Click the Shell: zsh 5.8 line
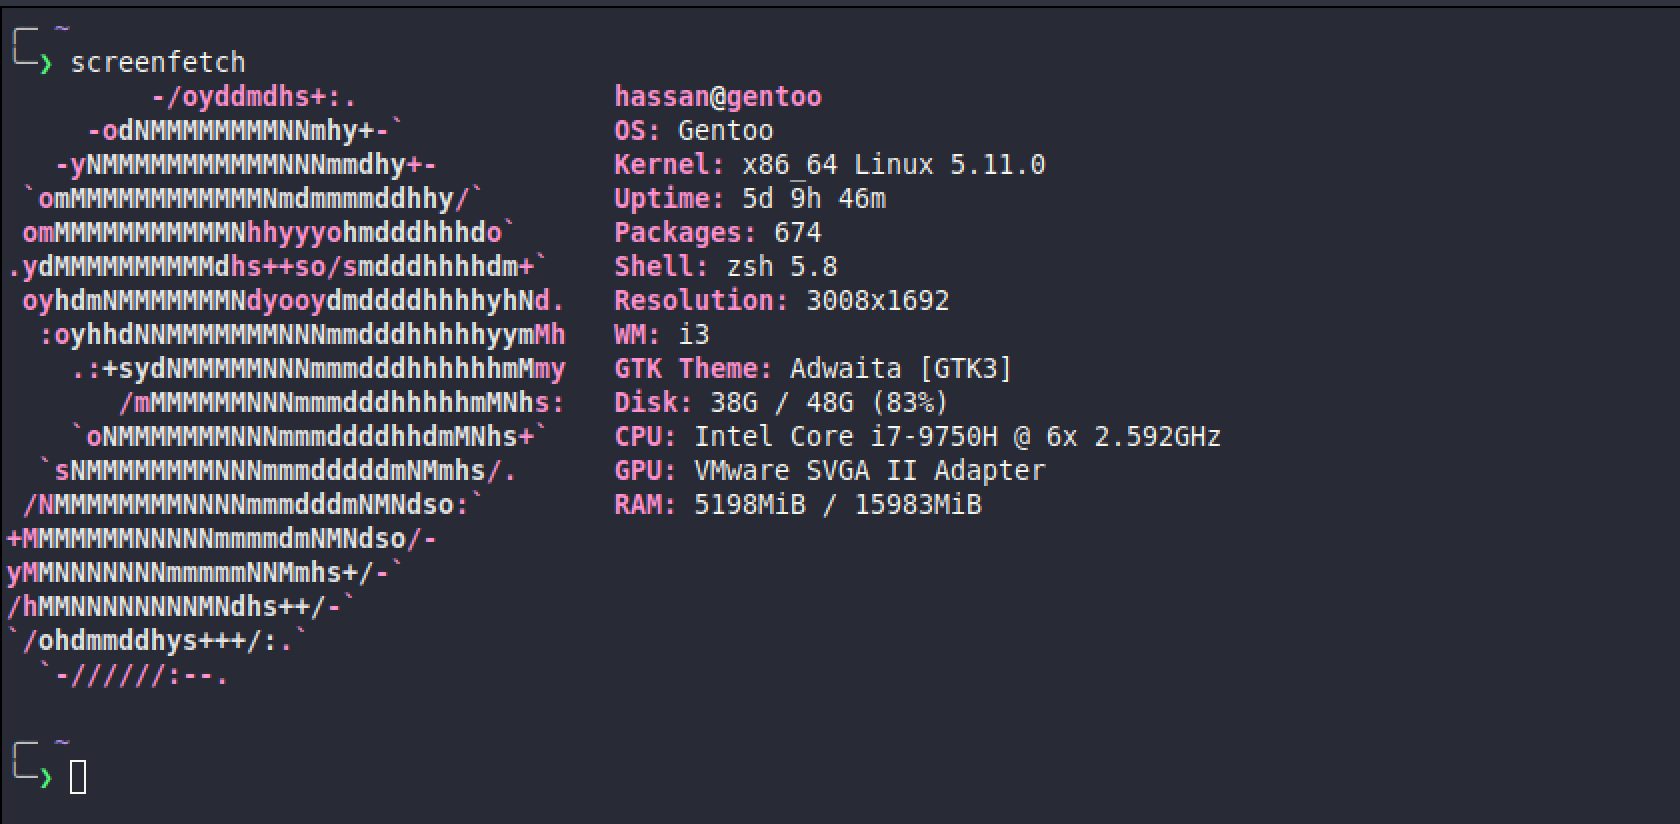Image resolution: width=1680 pixels, height=824 pixels. click(725, 267)
